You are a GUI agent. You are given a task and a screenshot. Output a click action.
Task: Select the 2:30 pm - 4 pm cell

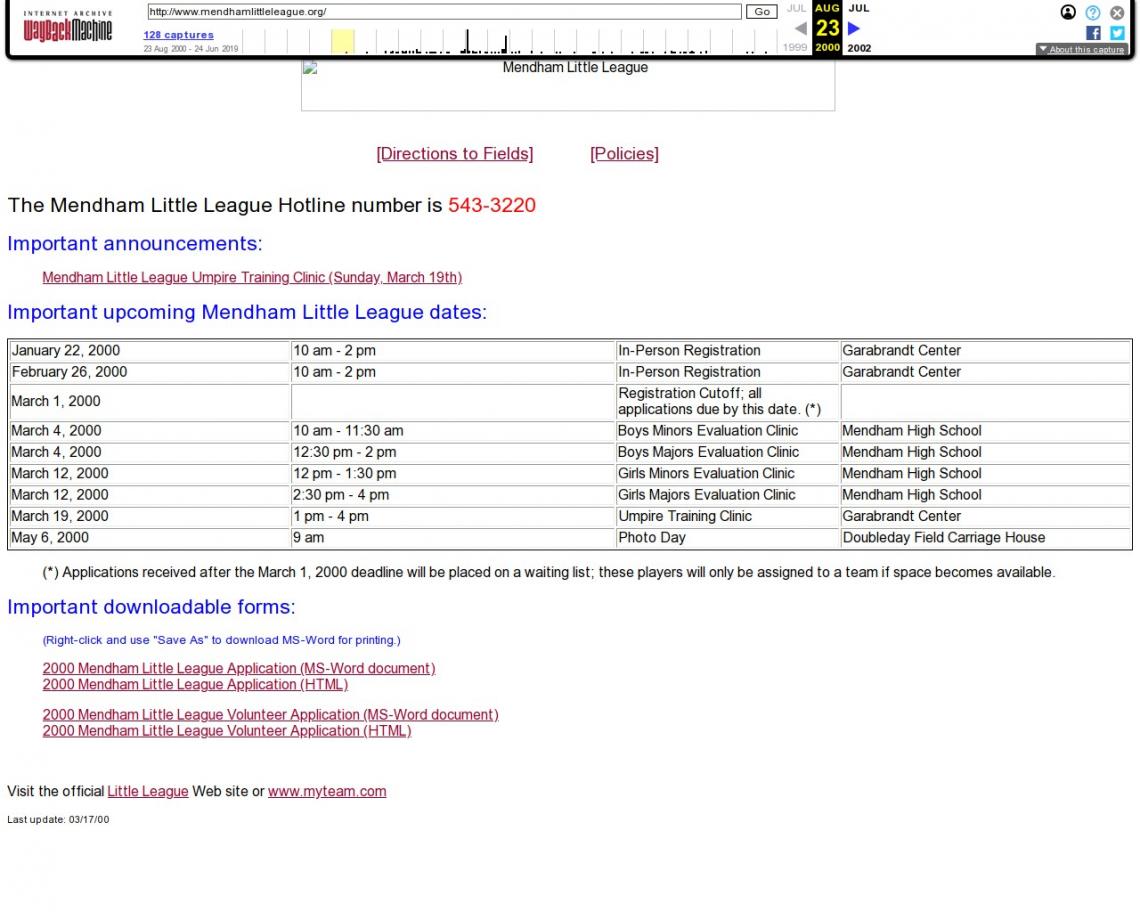coord(453,495)
